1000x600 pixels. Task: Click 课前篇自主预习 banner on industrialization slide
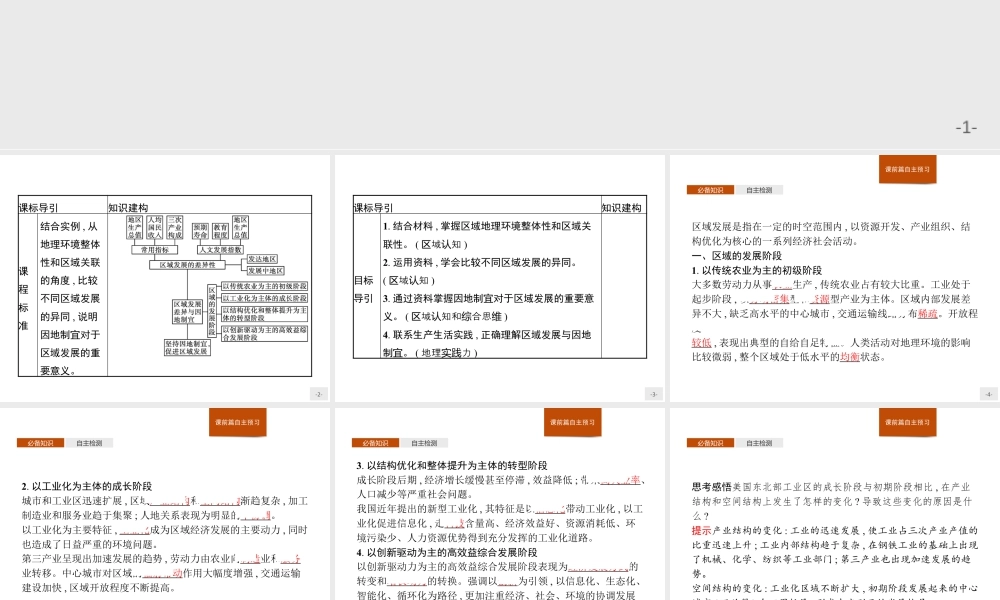coord(237,422)
